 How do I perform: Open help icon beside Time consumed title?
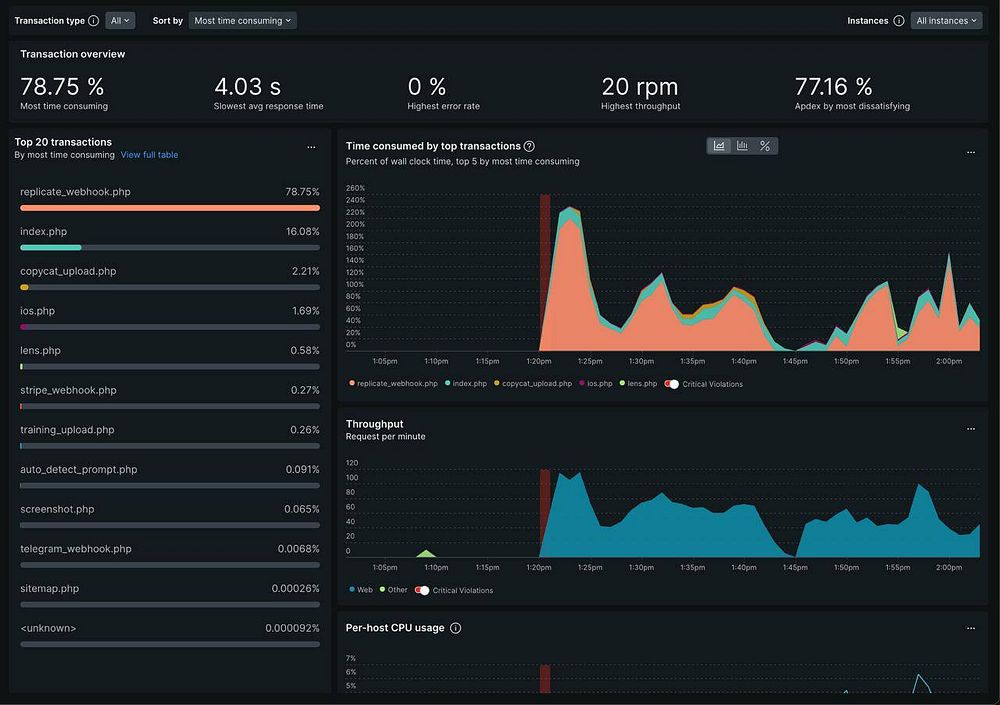(529, 146)
